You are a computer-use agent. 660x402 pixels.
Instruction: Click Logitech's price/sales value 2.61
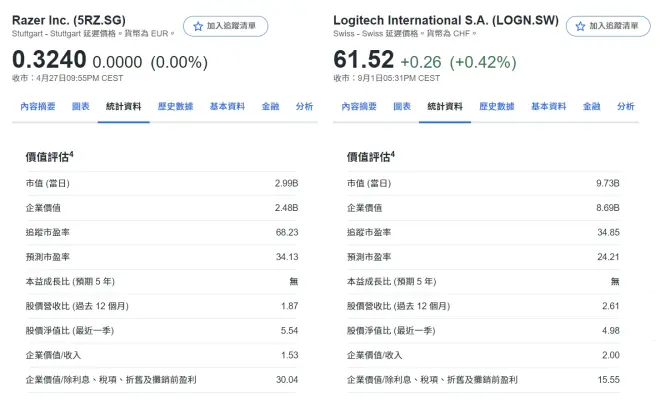click(x=611, y=306)
